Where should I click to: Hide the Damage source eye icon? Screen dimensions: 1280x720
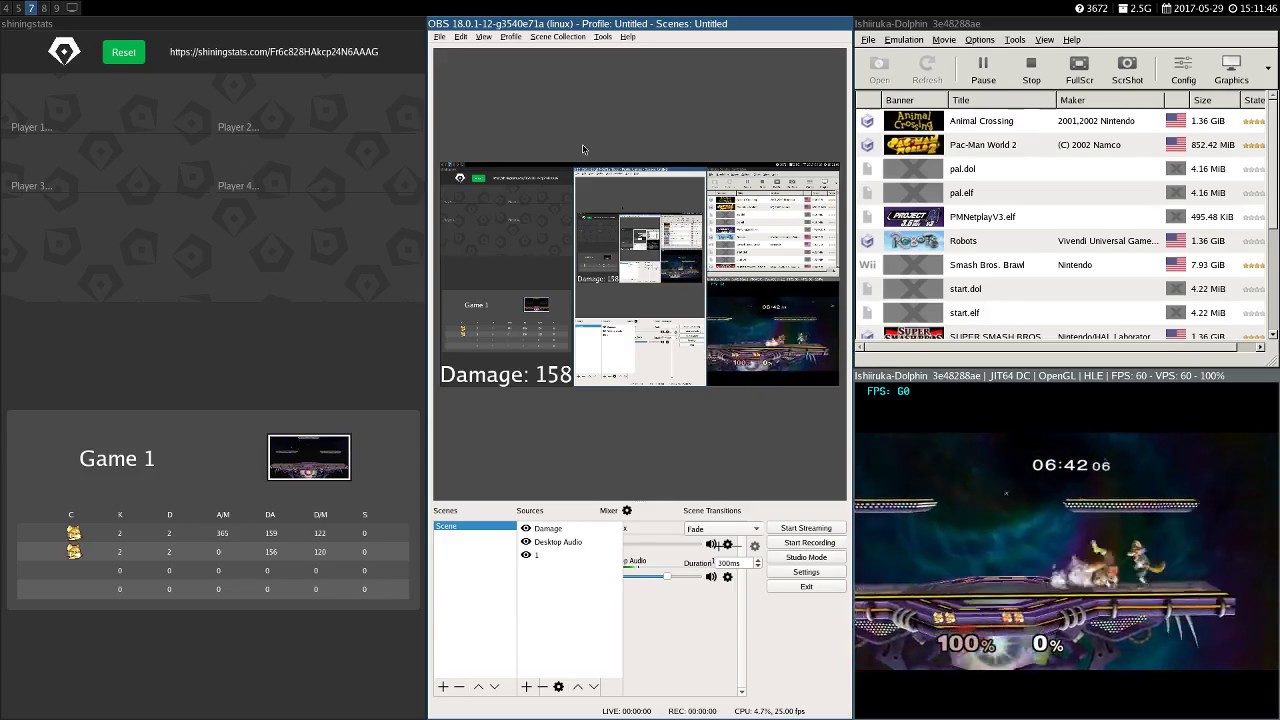coord(526,528)
